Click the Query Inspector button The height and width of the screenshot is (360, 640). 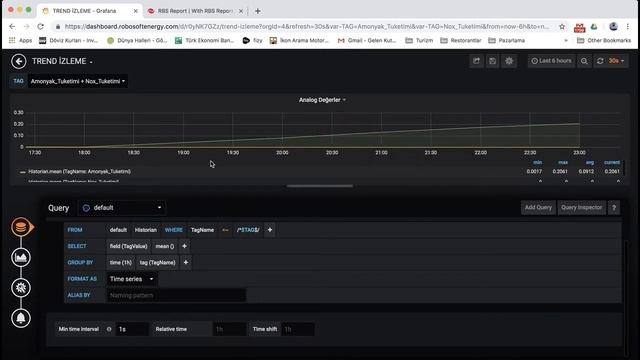click(x=581, y=207)
